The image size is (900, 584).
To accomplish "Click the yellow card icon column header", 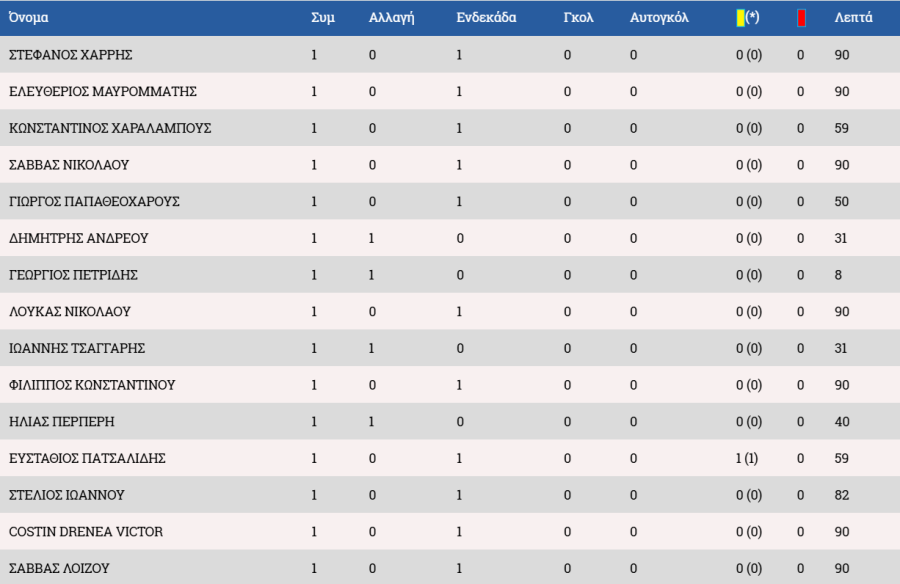I will coord(741,18).
